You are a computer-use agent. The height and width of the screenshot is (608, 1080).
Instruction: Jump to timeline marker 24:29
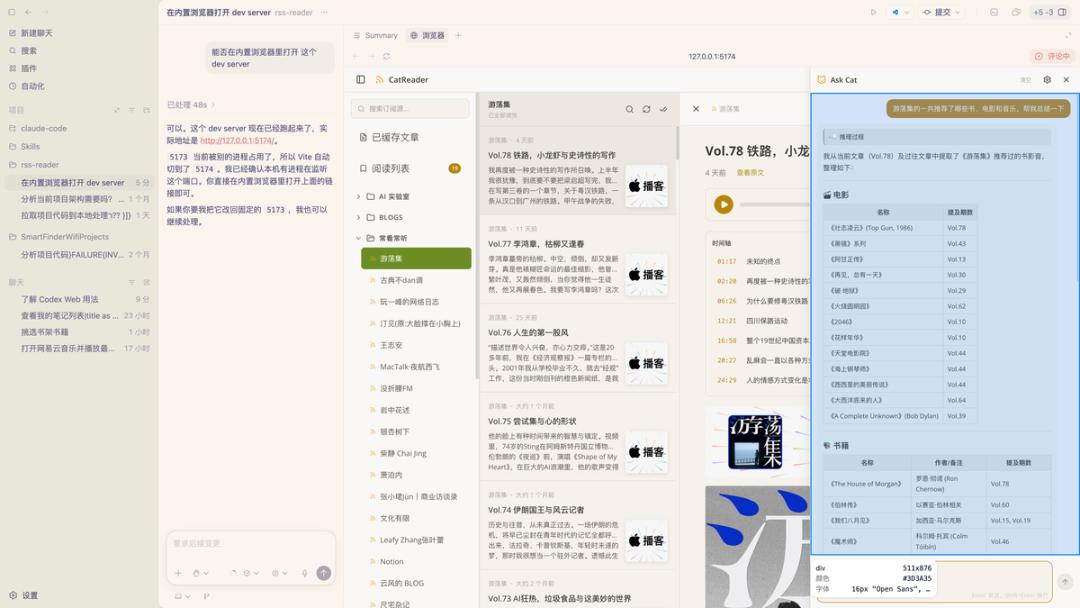(x=726, y=380)
